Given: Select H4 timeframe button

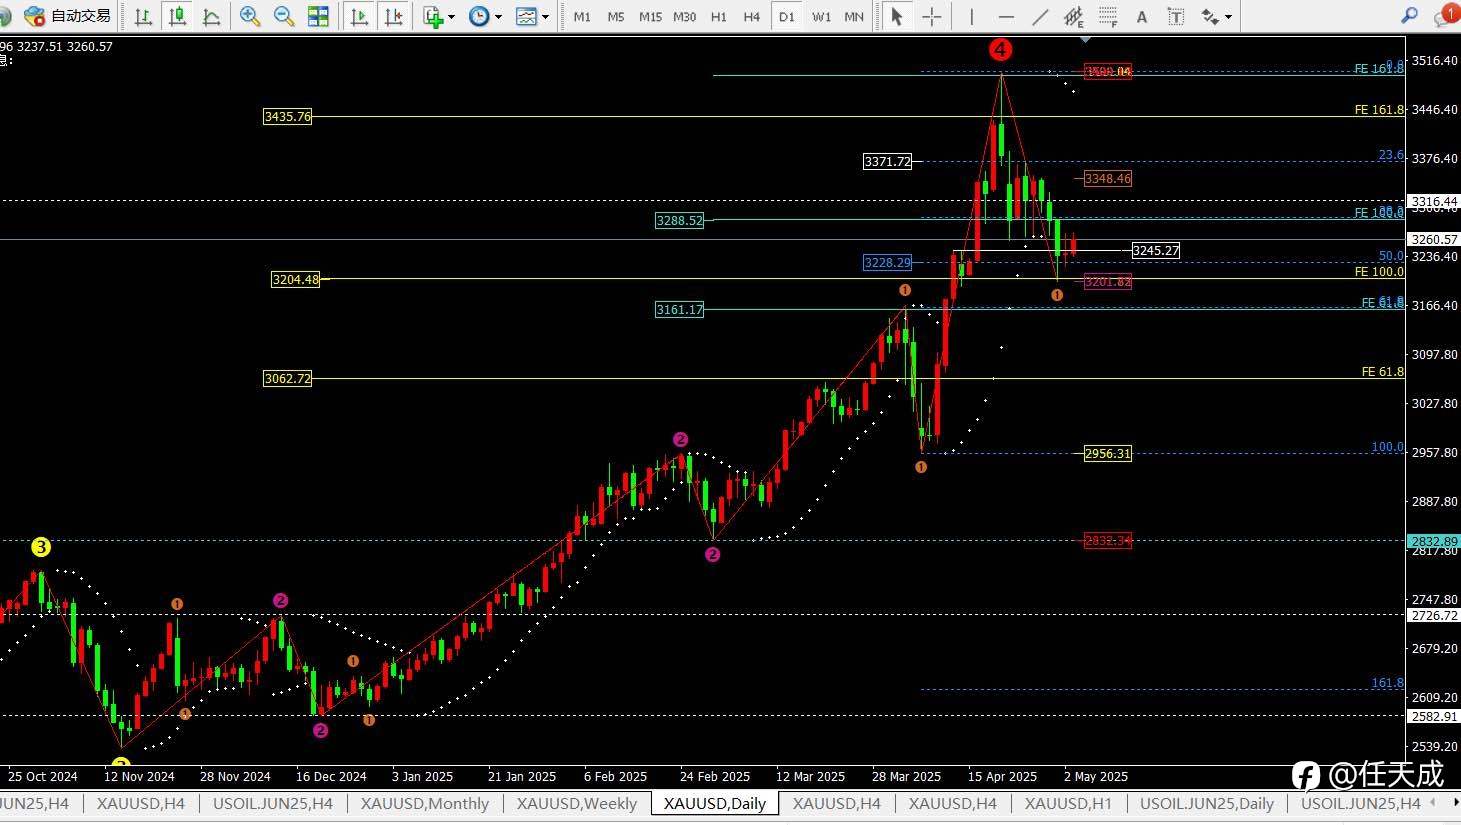Looking at the screenshot, I should (752, 17).
